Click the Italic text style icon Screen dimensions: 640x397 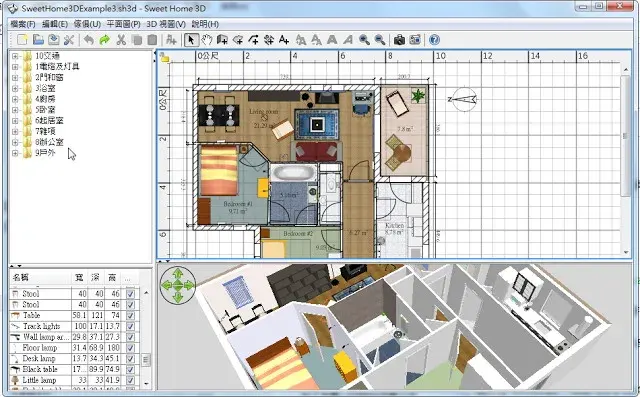[348, 40]
